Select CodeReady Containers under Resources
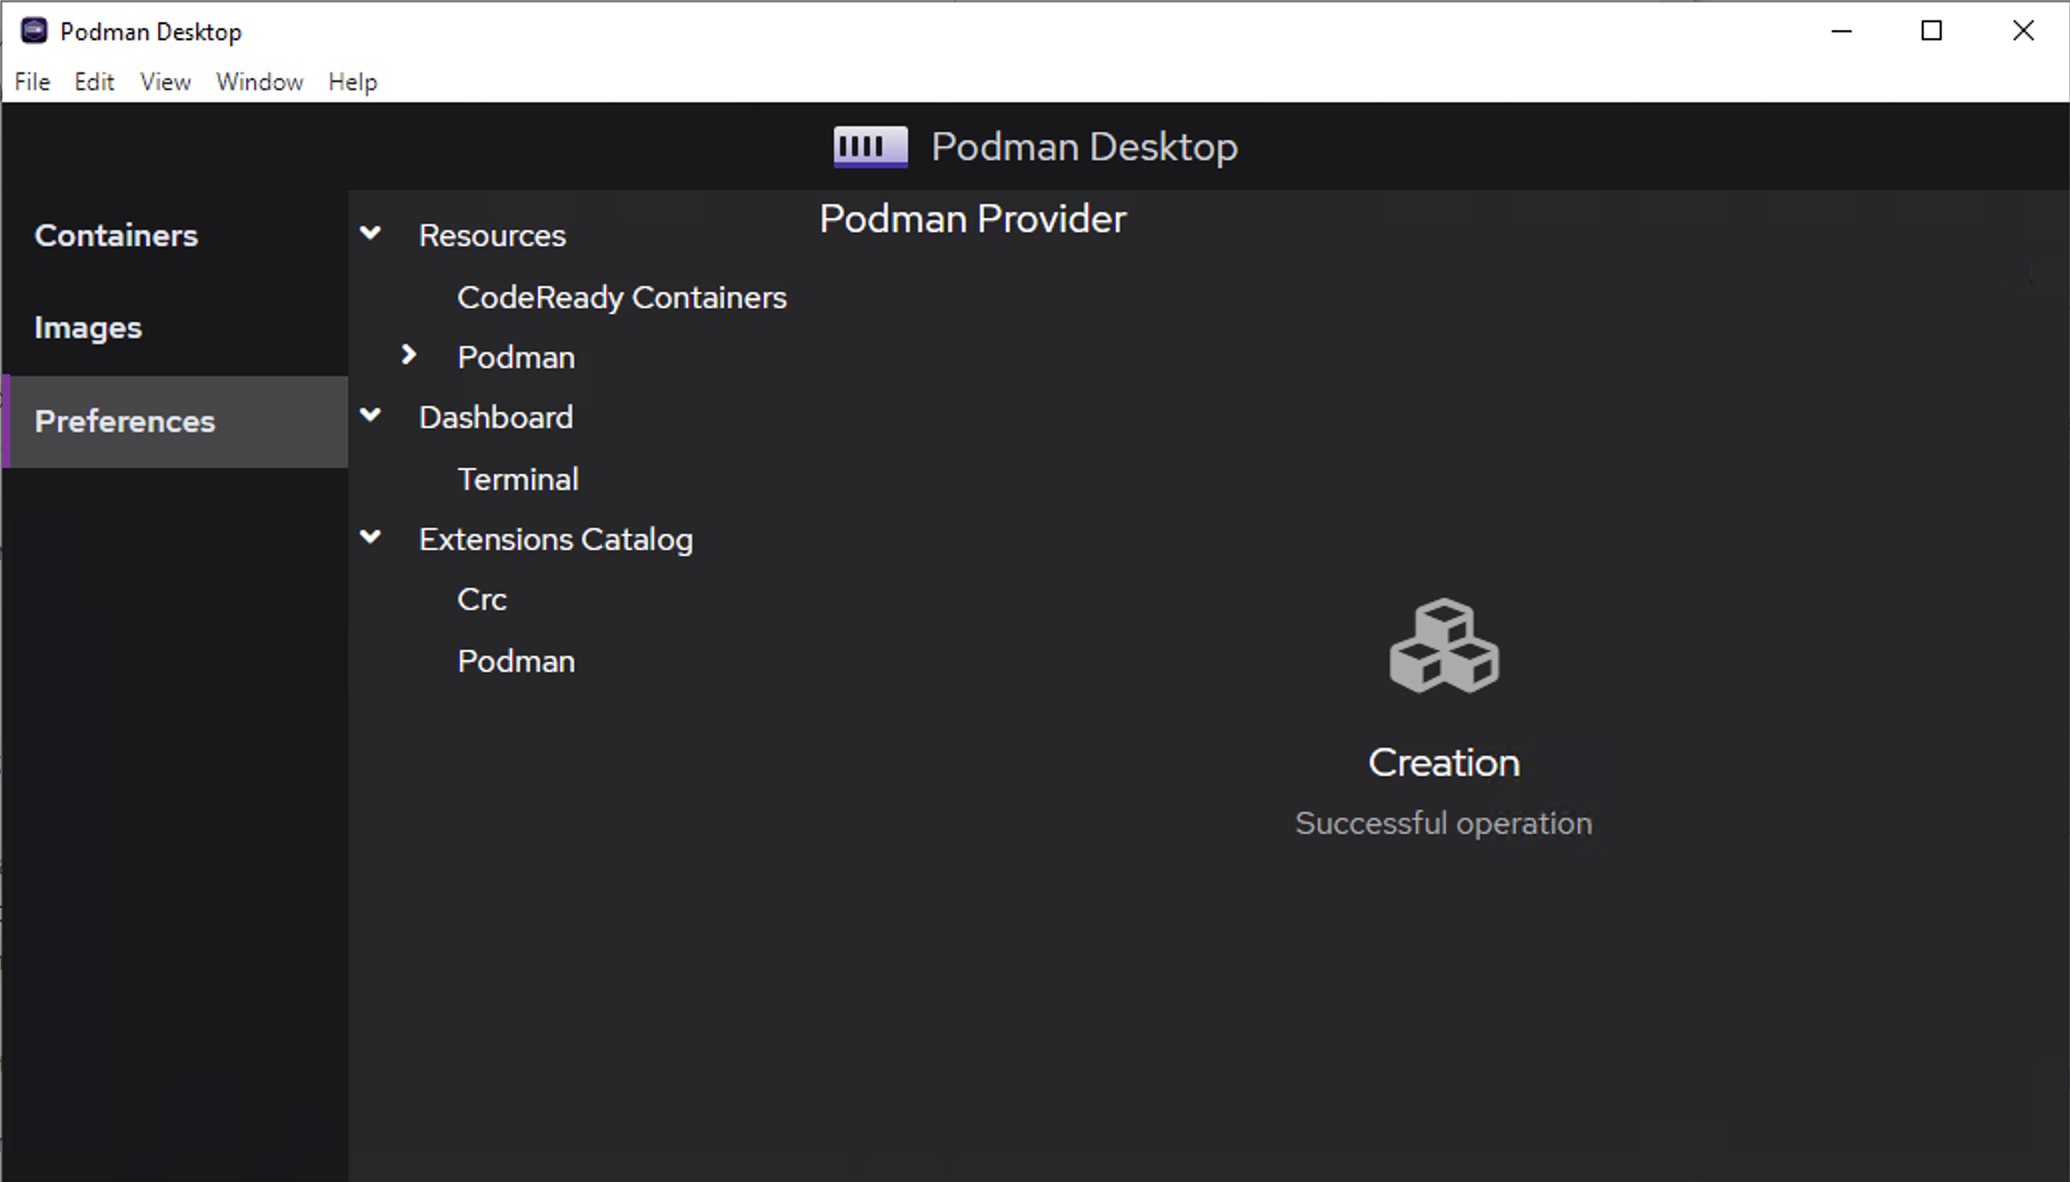The image size is (2070, 1182). [621, 298]
